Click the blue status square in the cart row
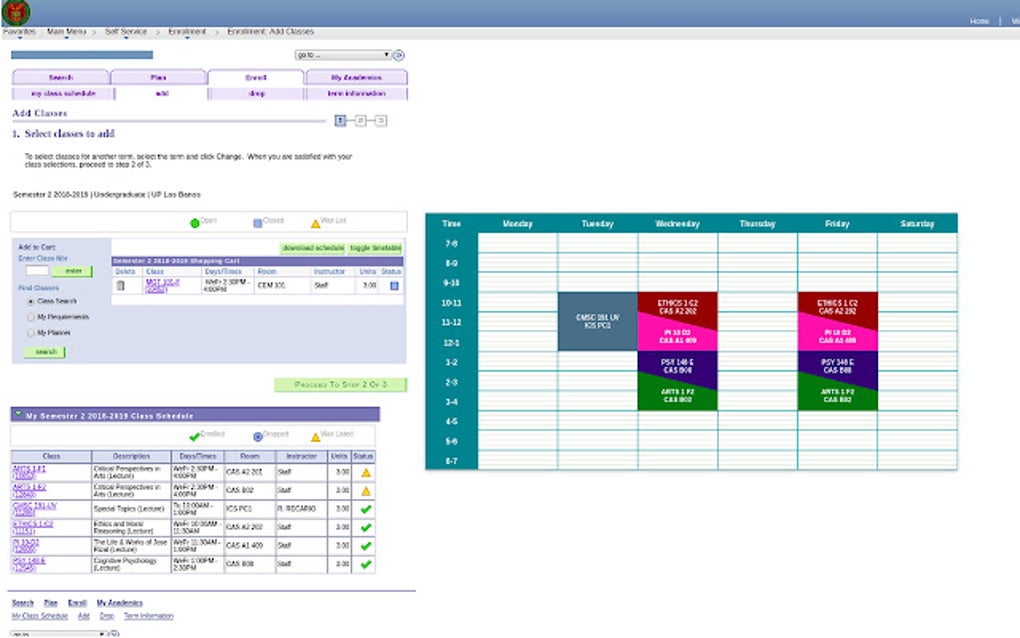The width and height of the screenshot is (1020, 638). click(x=395, y=285)
